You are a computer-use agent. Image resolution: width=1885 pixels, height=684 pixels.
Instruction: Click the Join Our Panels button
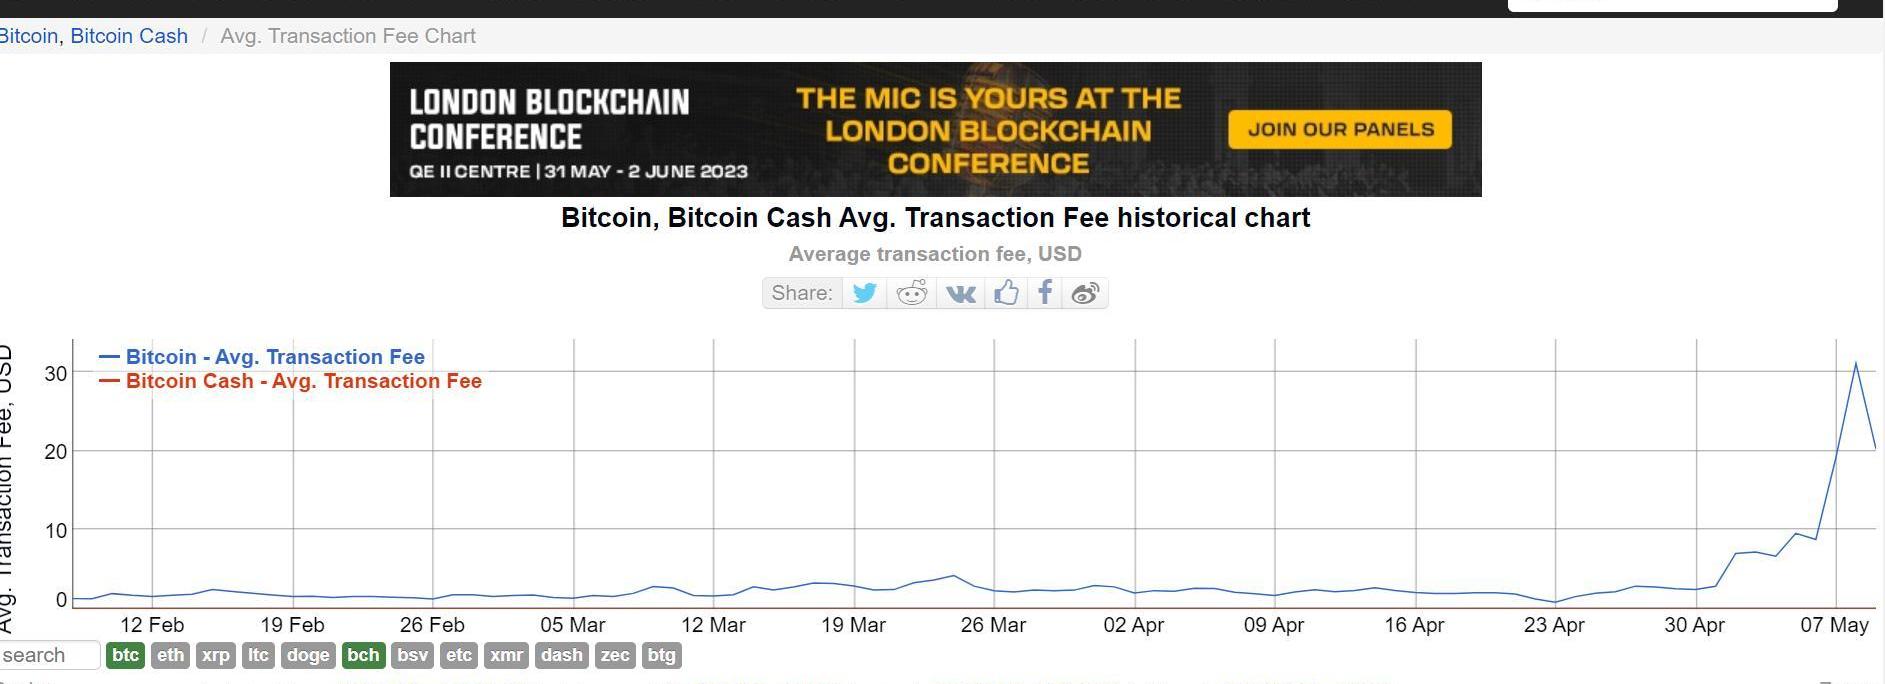click(1340, 129)
